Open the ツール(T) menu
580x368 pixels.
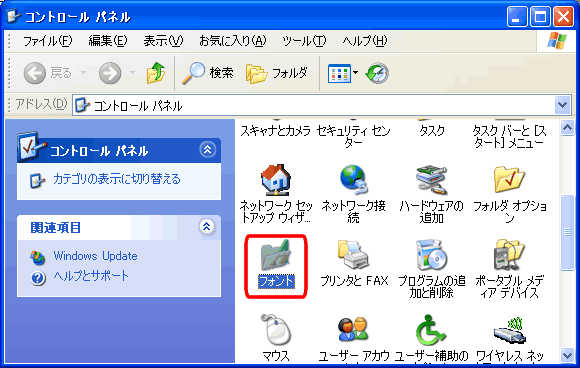(x=304, y=41)
